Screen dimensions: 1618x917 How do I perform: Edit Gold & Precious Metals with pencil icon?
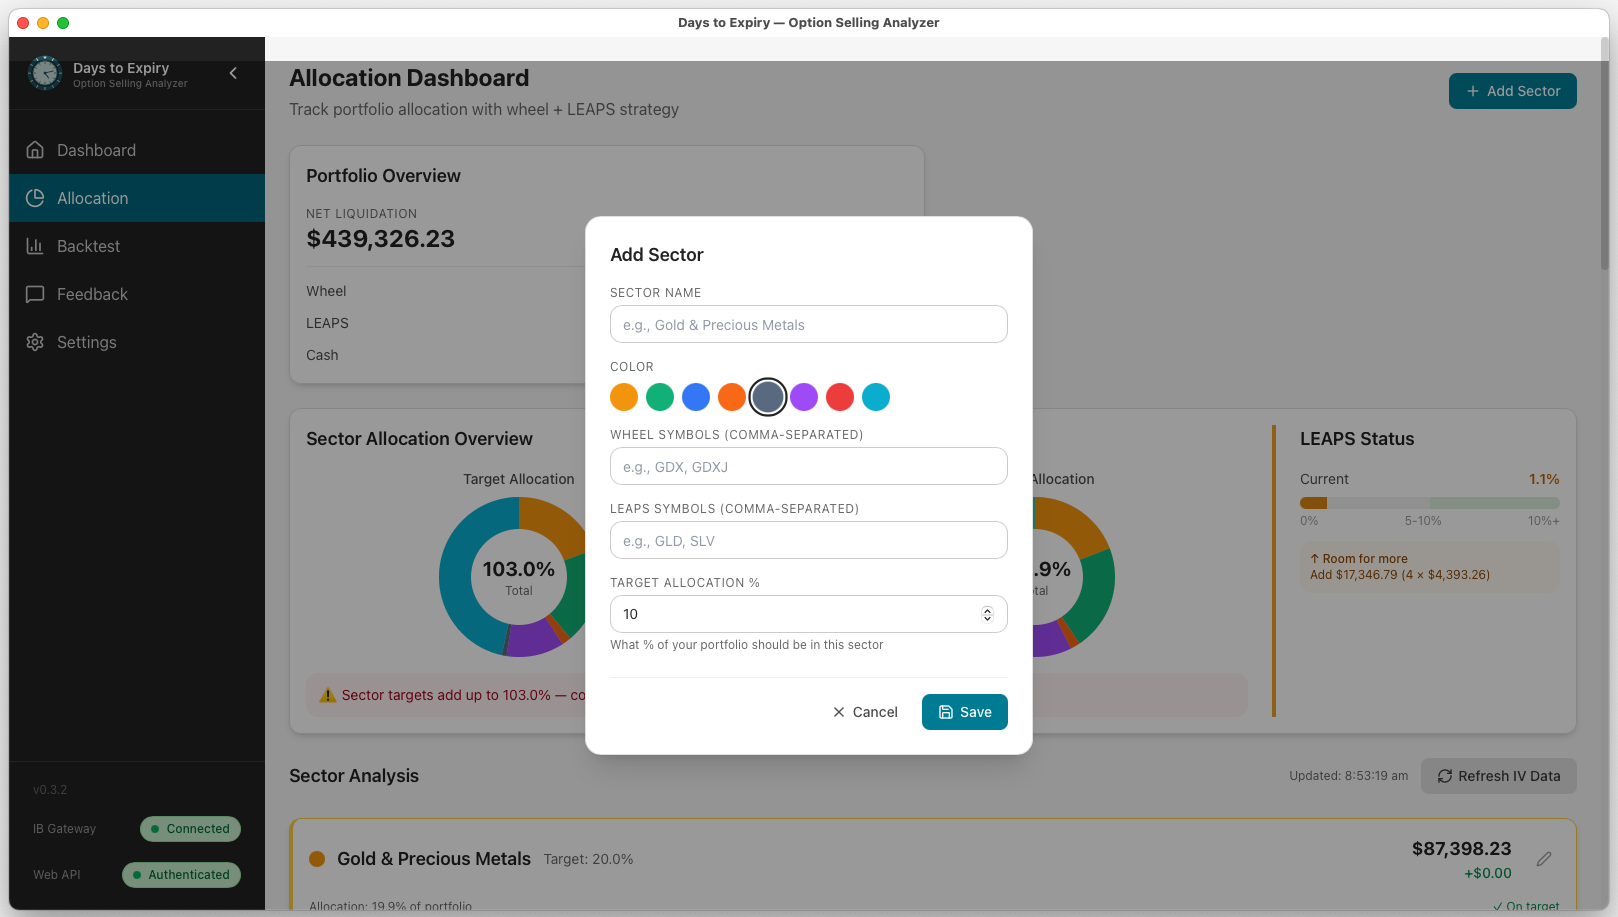(x=1544, y=859)
